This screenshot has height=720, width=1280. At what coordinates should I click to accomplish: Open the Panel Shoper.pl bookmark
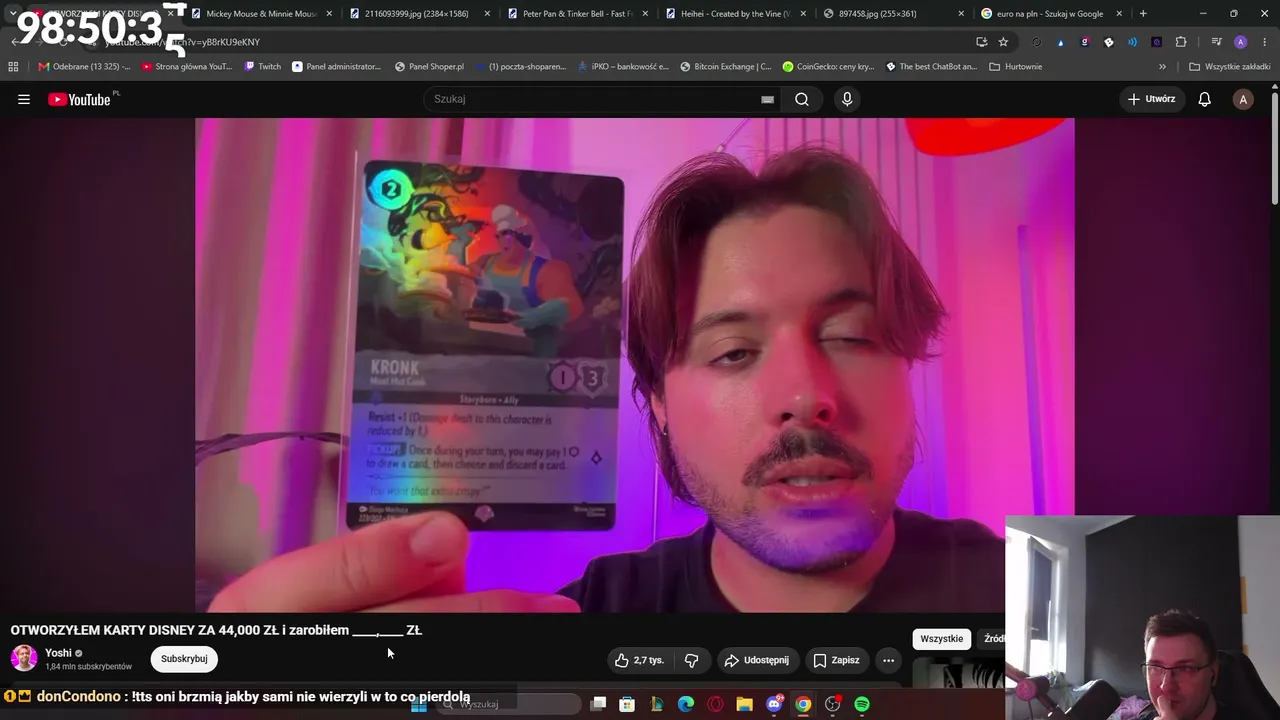point(429,67)
